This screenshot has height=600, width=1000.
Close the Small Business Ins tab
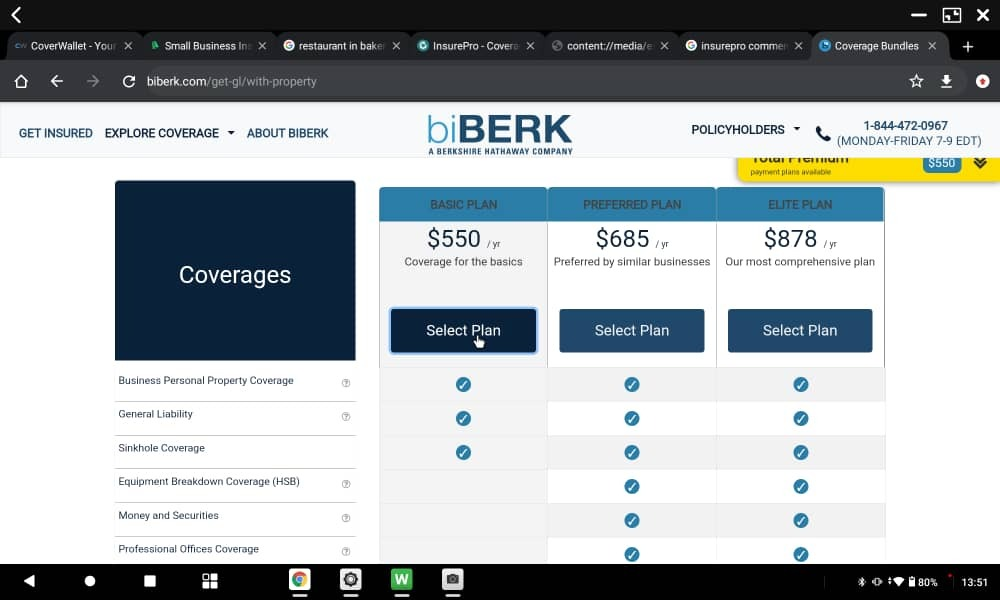click(262, 46)
